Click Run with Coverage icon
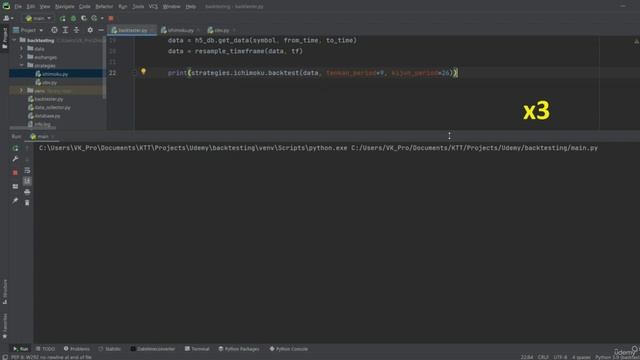 (84, 18)
